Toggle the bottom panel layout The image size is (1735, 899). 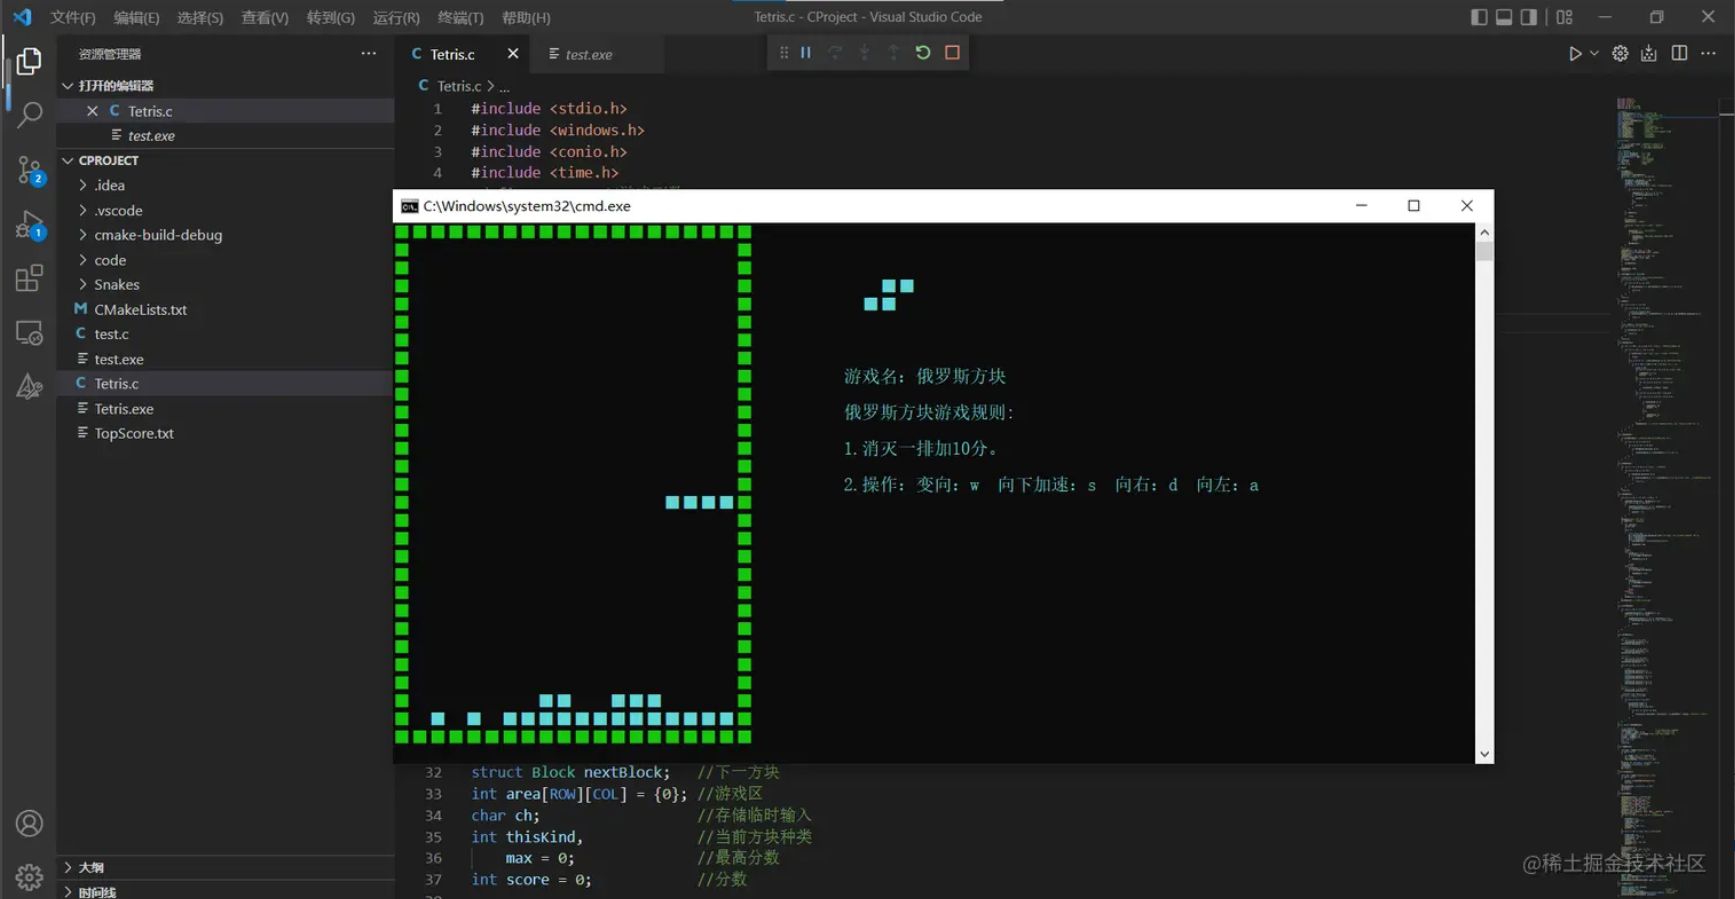pyautogui.click(x=1504, y=17)
